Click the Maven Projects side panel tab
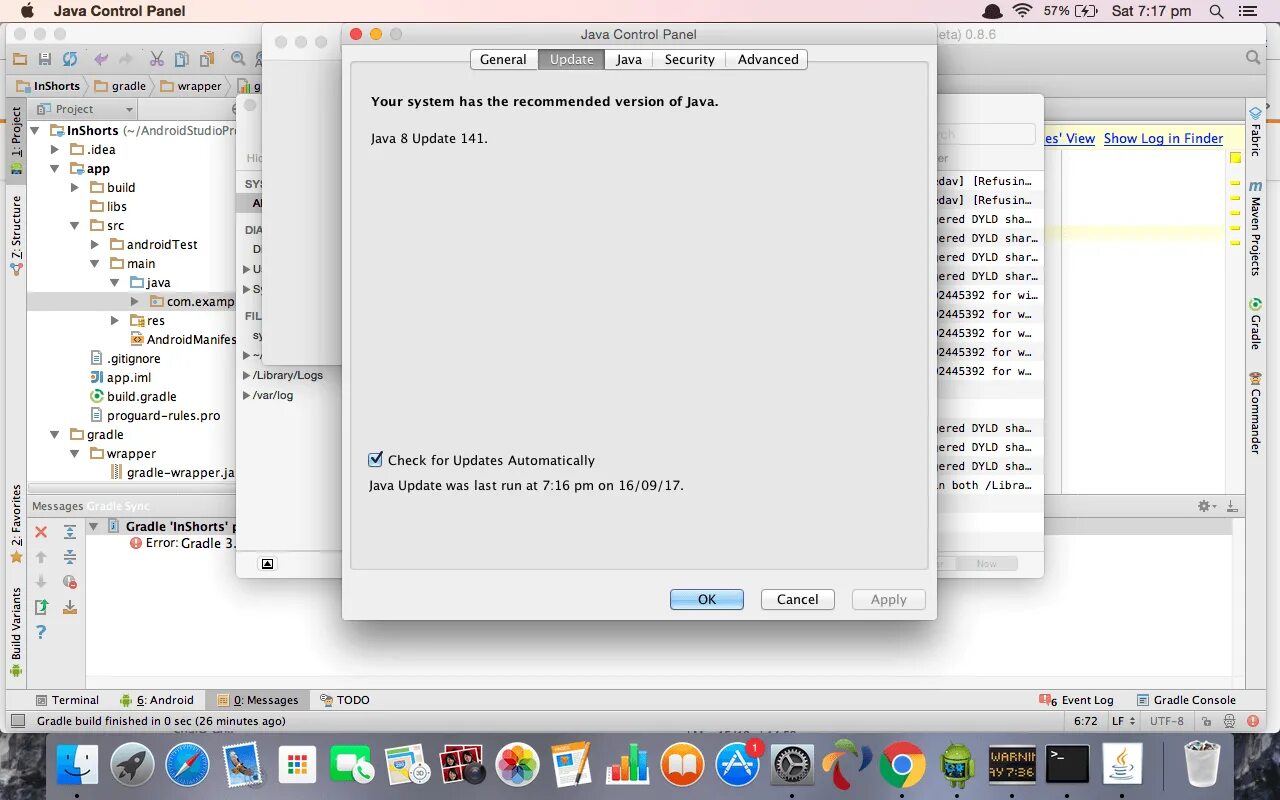The image size is (1280, 800). (1255, 227)
